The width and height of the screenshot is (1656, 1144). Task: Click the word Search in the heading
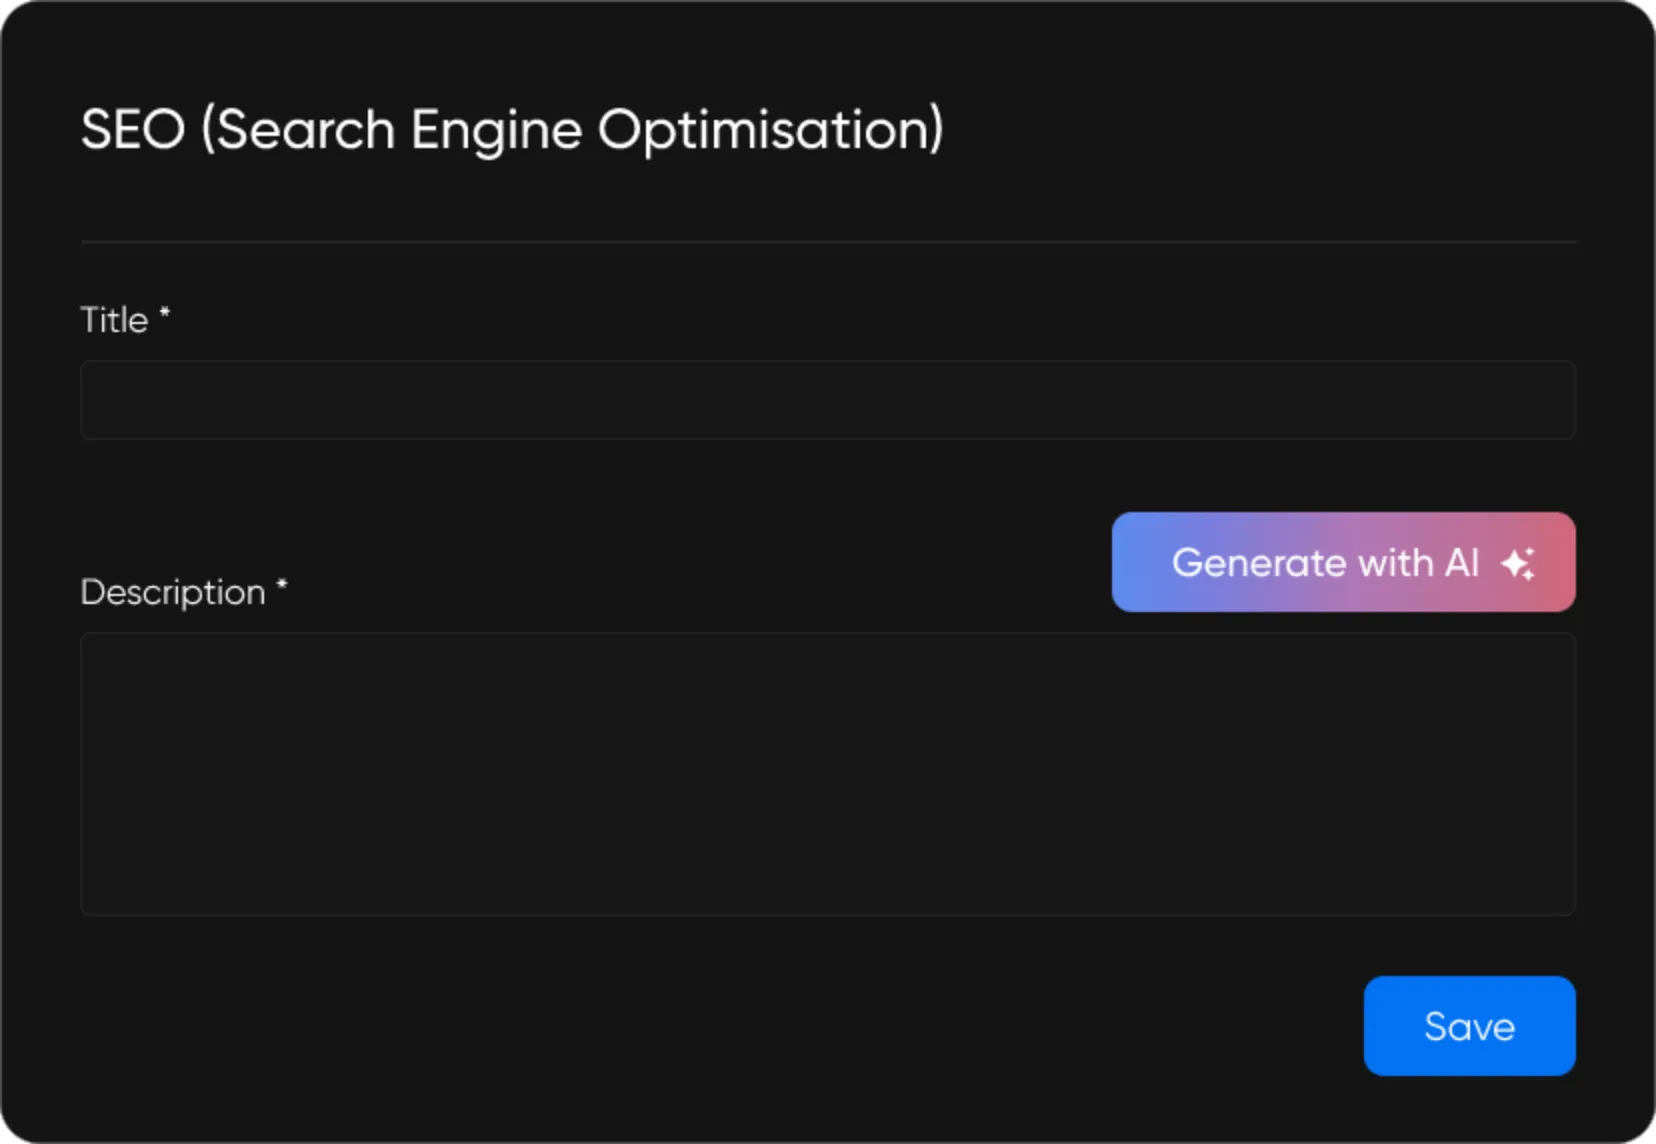click(306, 130)
